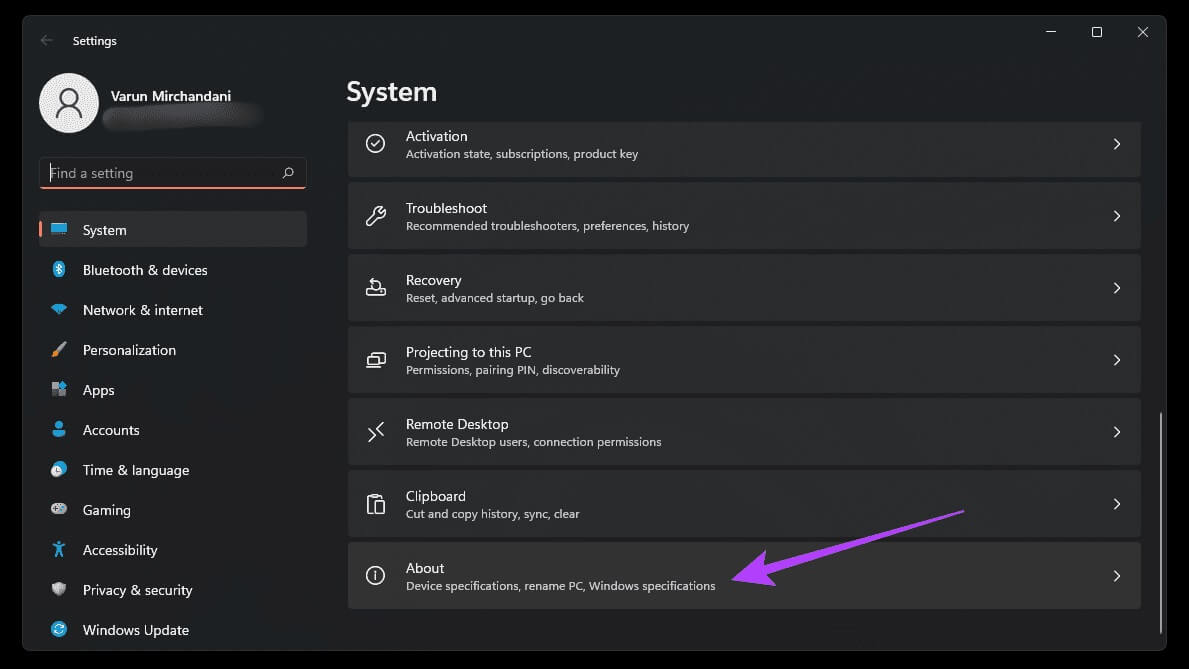Click the search magnifier icon

pos(288,173)
